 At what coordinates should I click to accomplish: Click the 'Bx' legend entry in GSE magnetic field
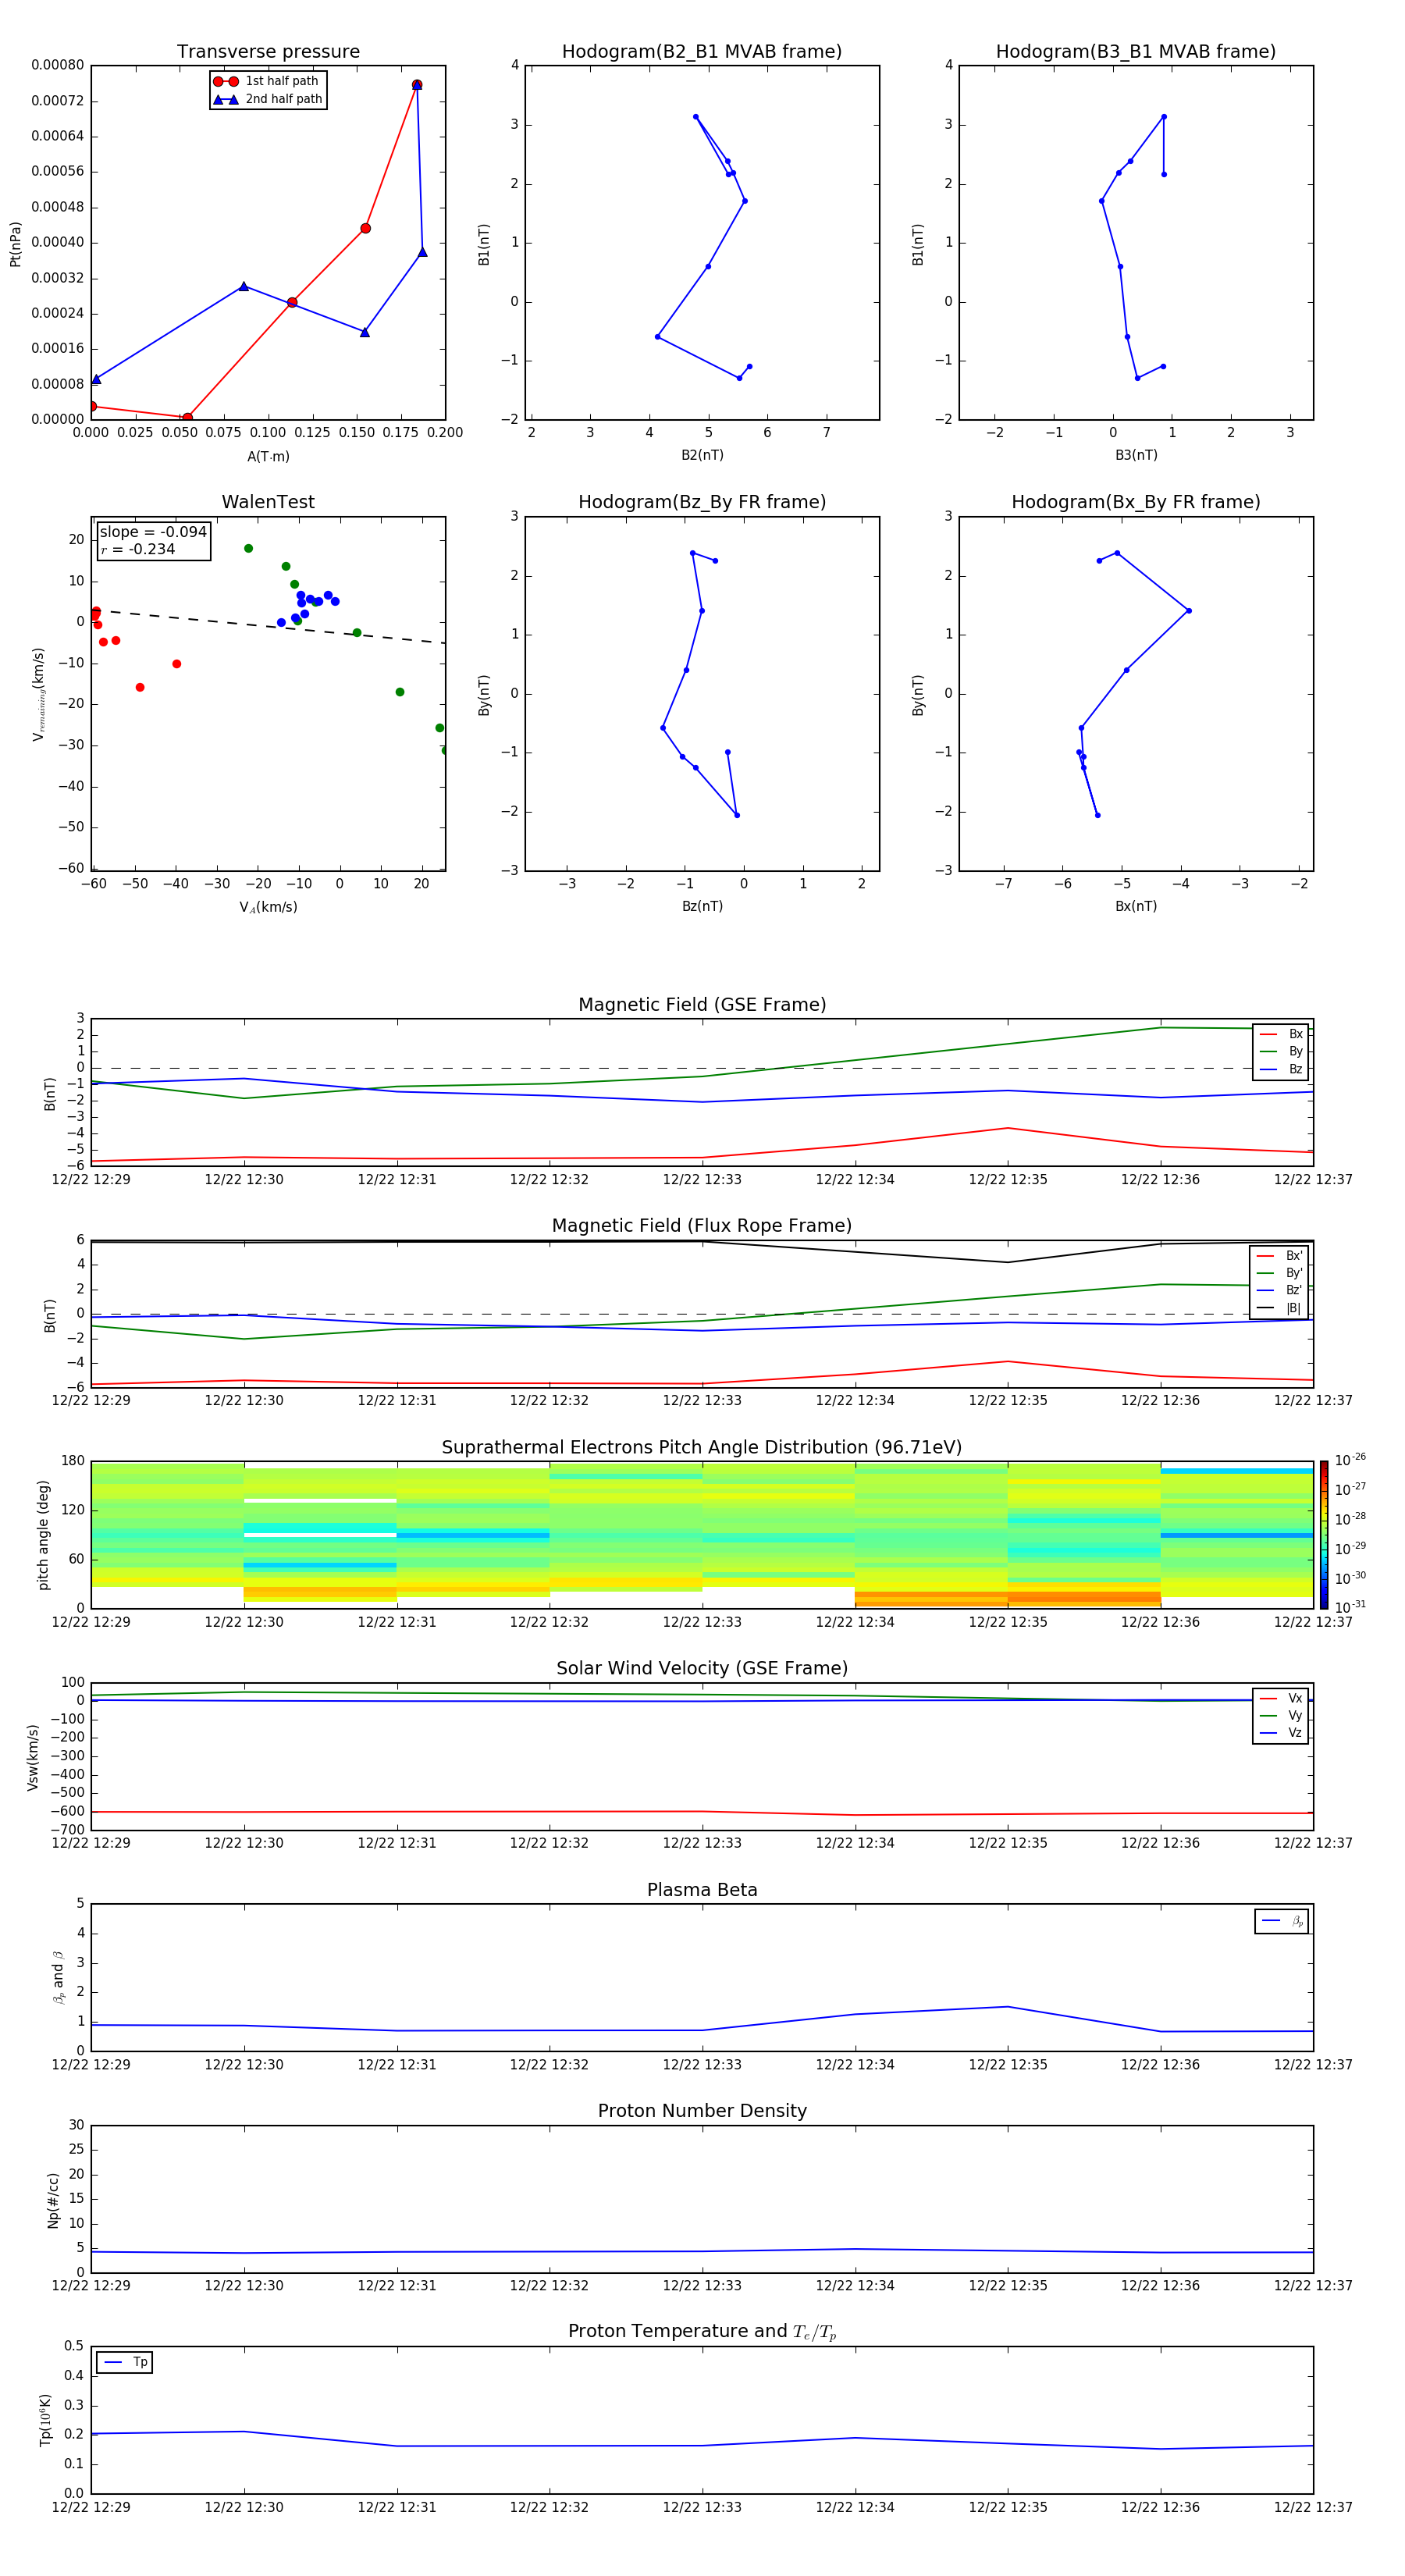[1281, 1034]
